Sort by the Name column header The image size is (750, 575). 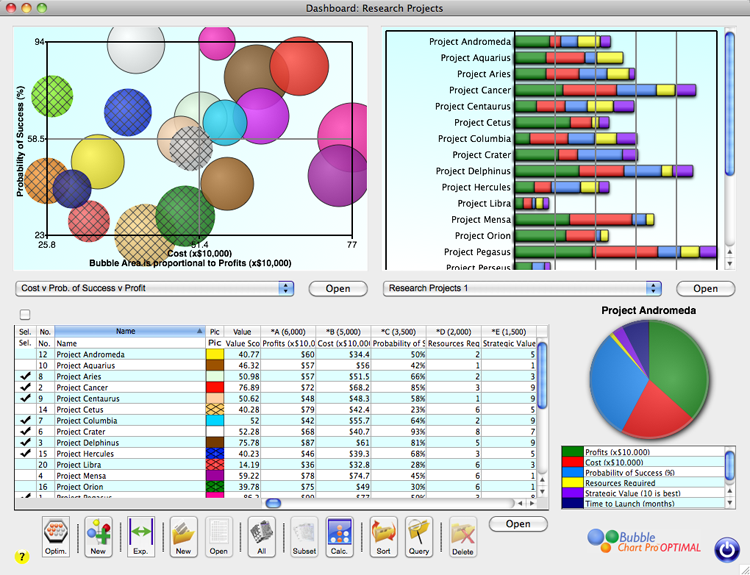125,330
